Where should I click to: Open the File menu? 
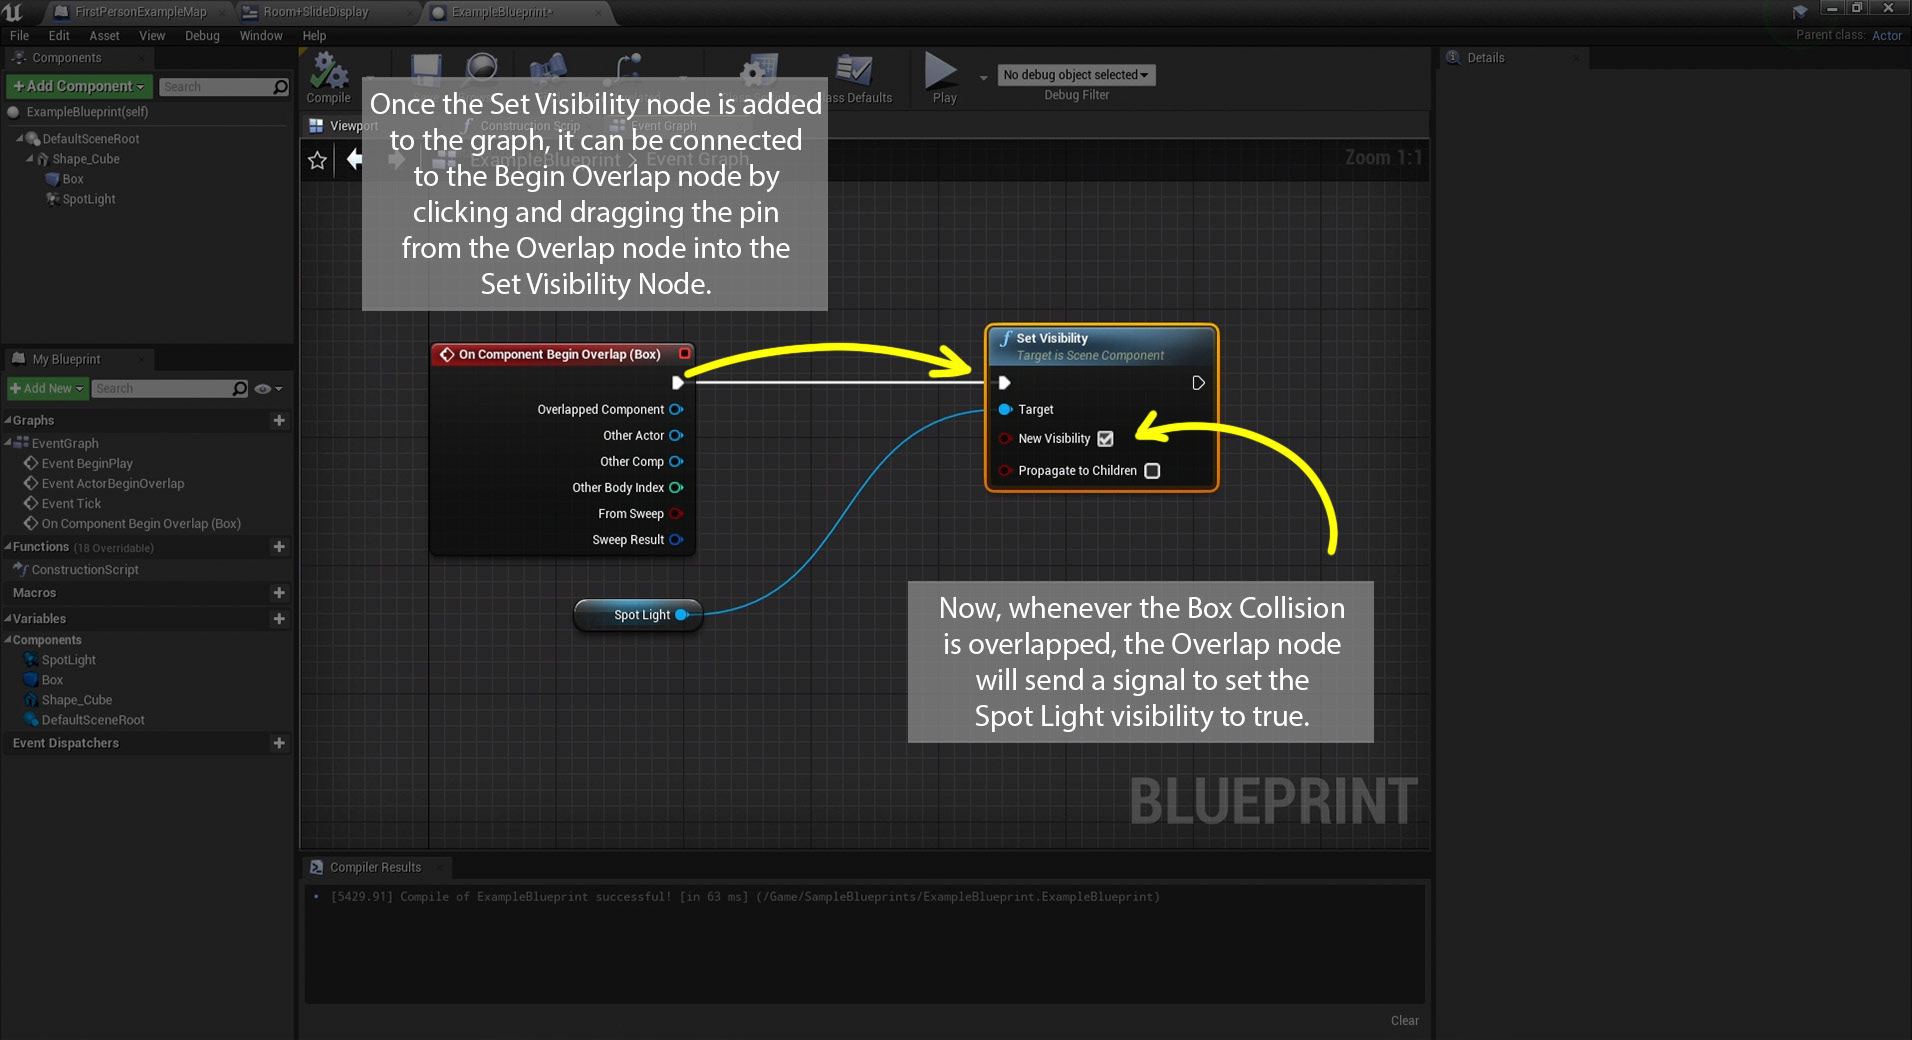[x=19, y=35]
